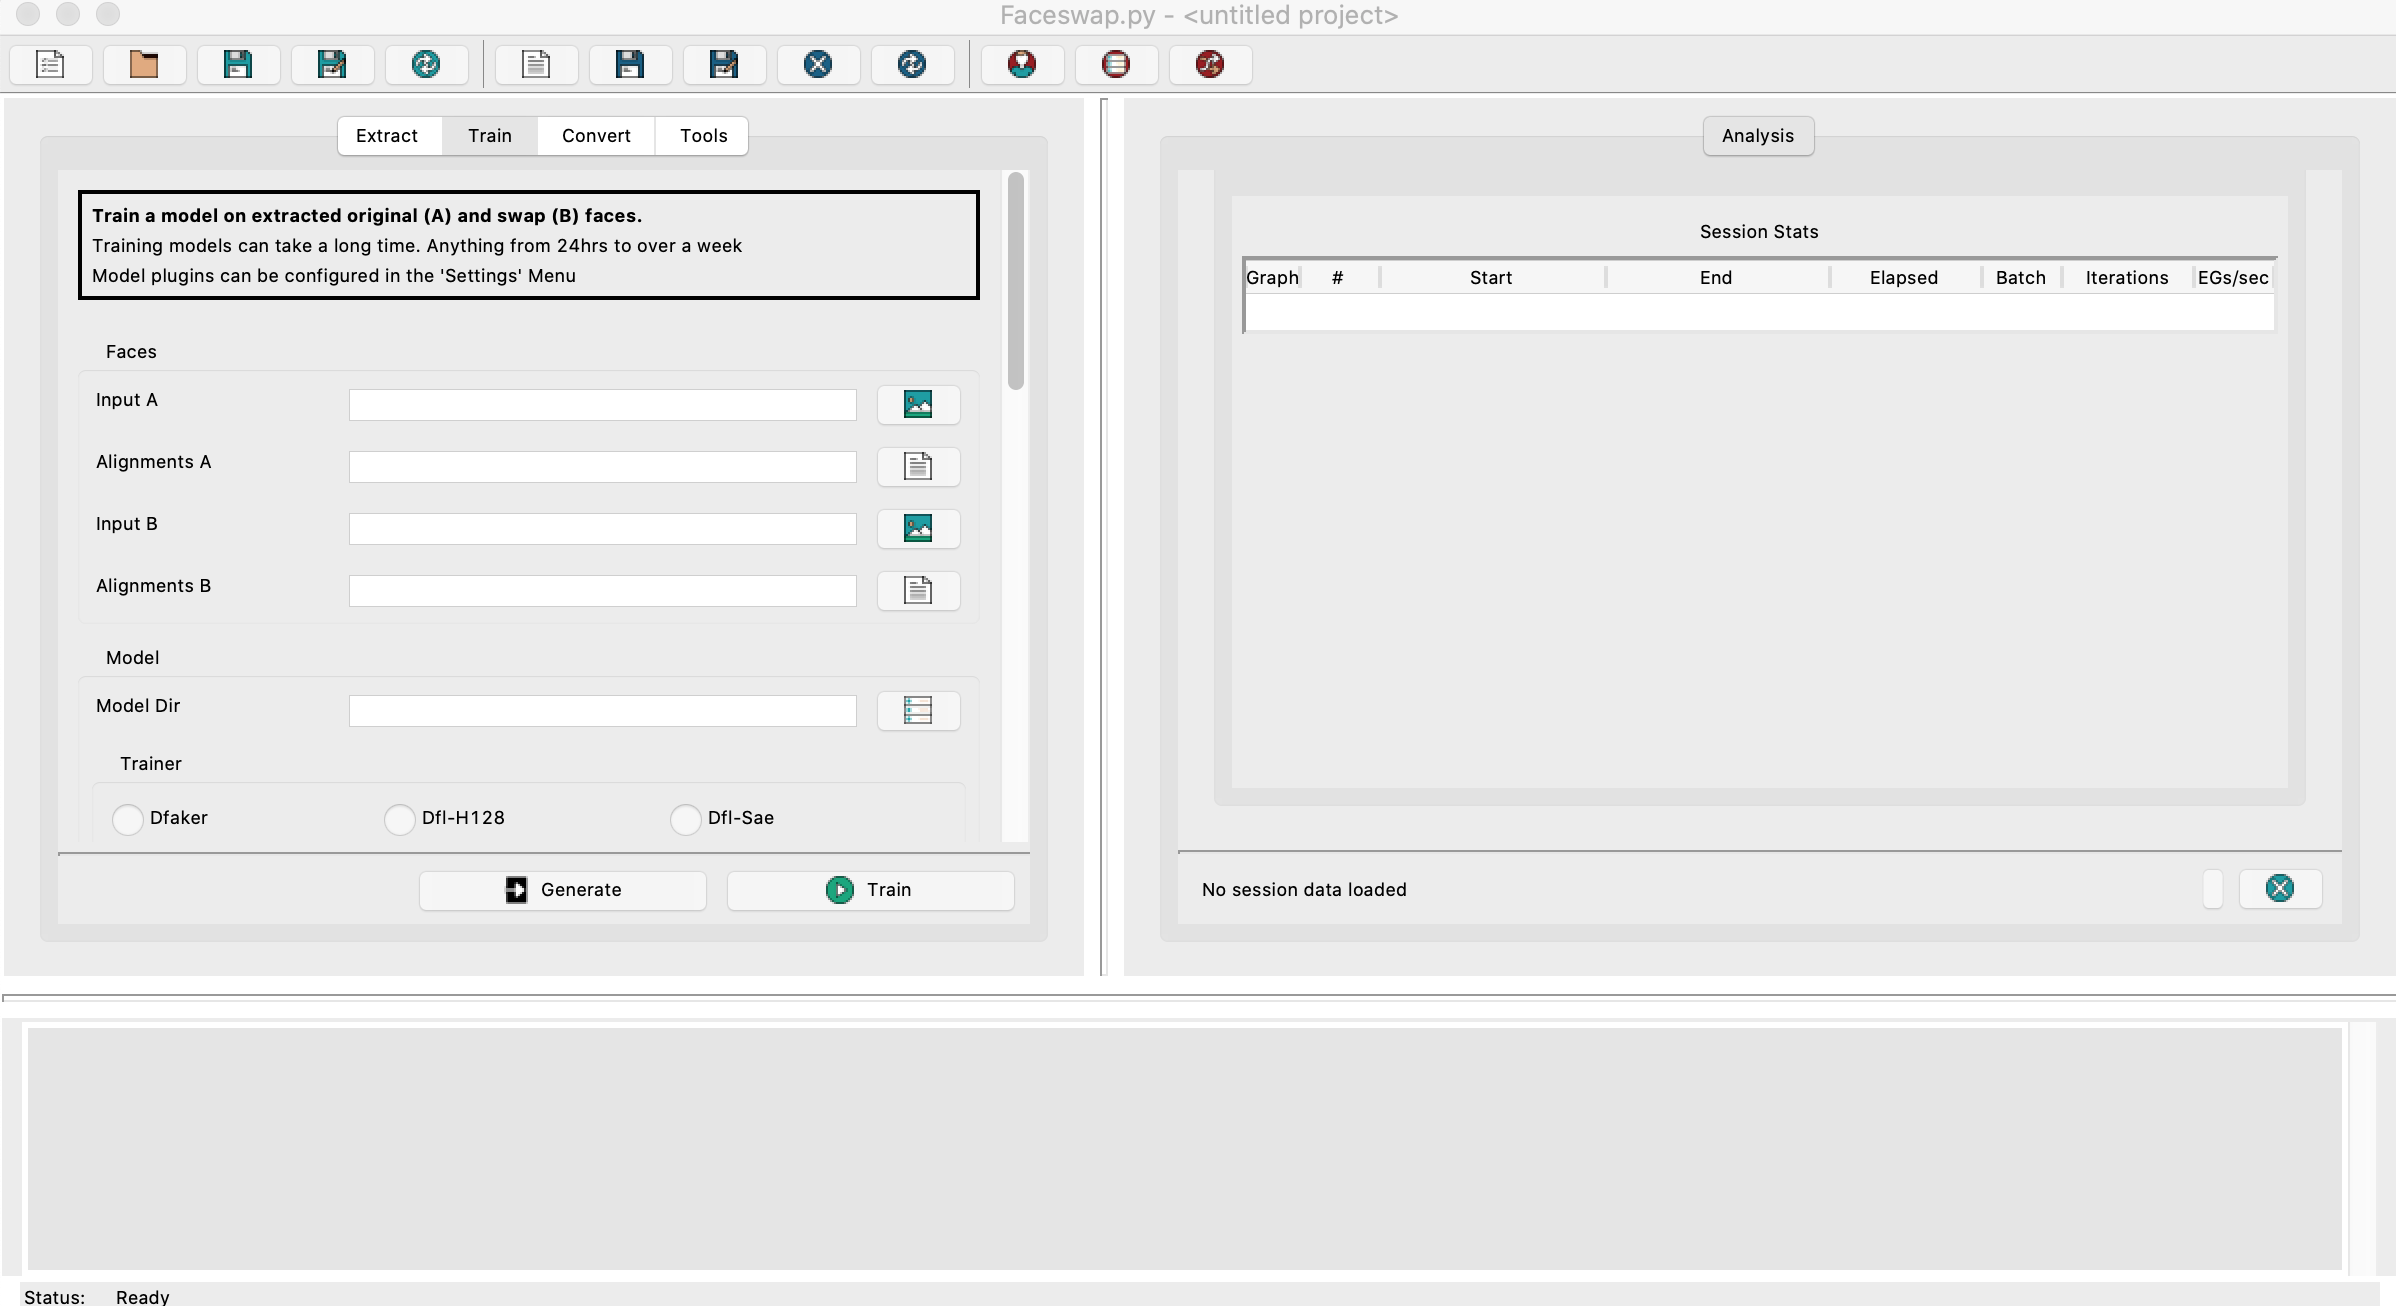Open train settings with red list icon
2396x1306 pixels.
coord(1116,65)
